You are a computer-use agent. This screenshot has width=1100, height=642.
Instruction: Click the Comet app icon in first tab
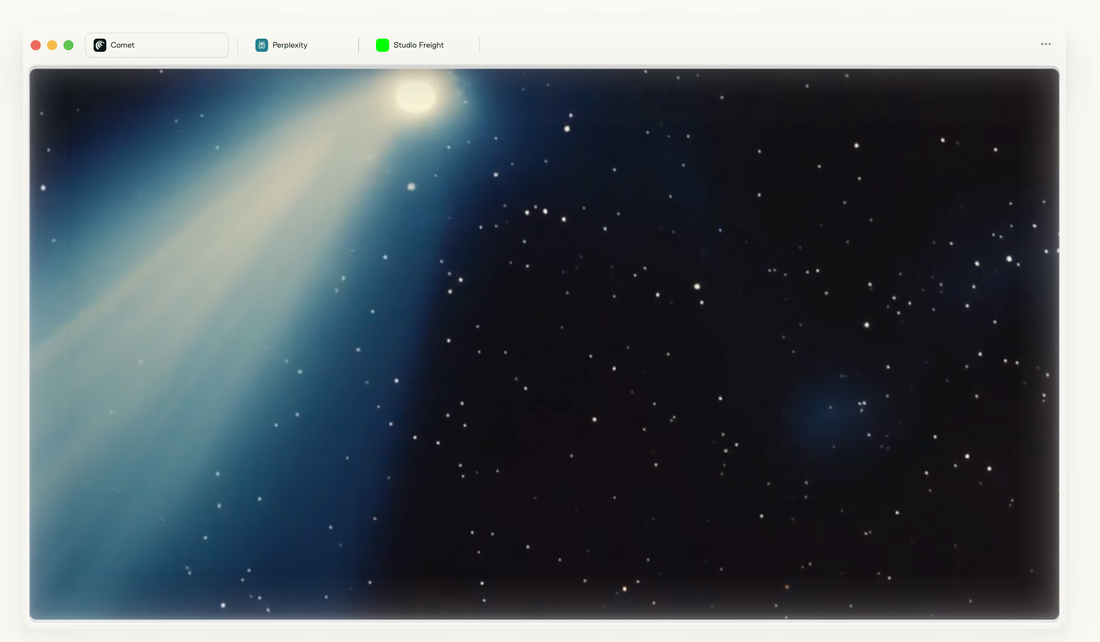[100, 45]
